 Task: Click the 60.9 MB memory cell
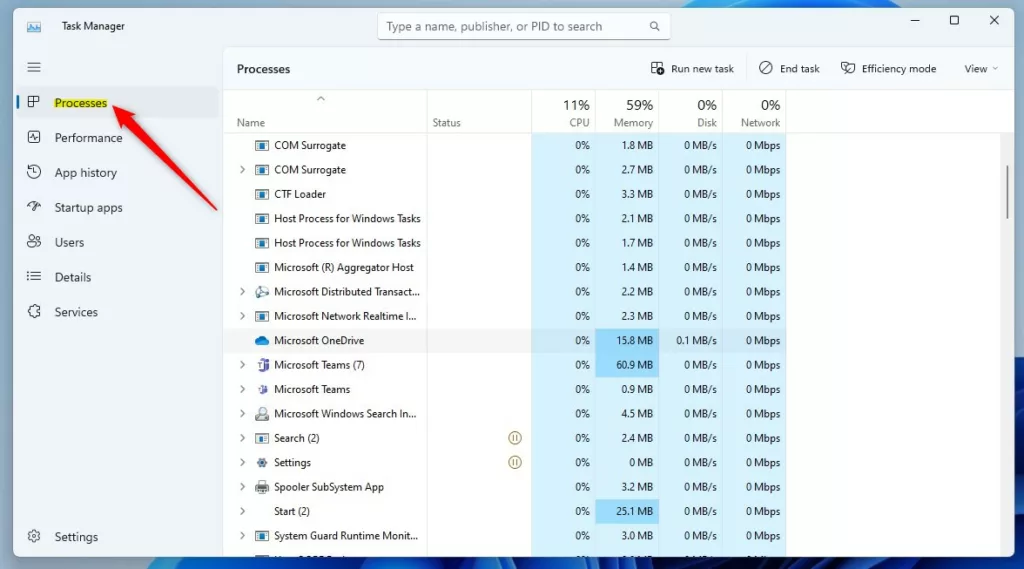pyautogui.click(x=627, y=365)
